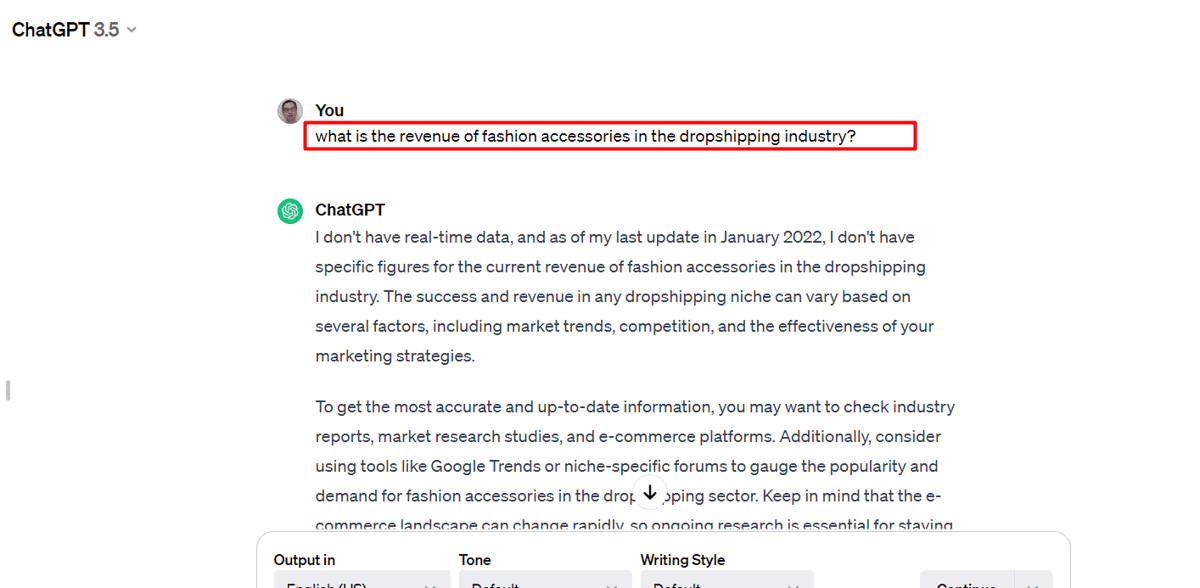The height and width of the screenshot is (588, 1200).
Task: Open the sidebar using the left edge handle
Action: click(8, 390)
